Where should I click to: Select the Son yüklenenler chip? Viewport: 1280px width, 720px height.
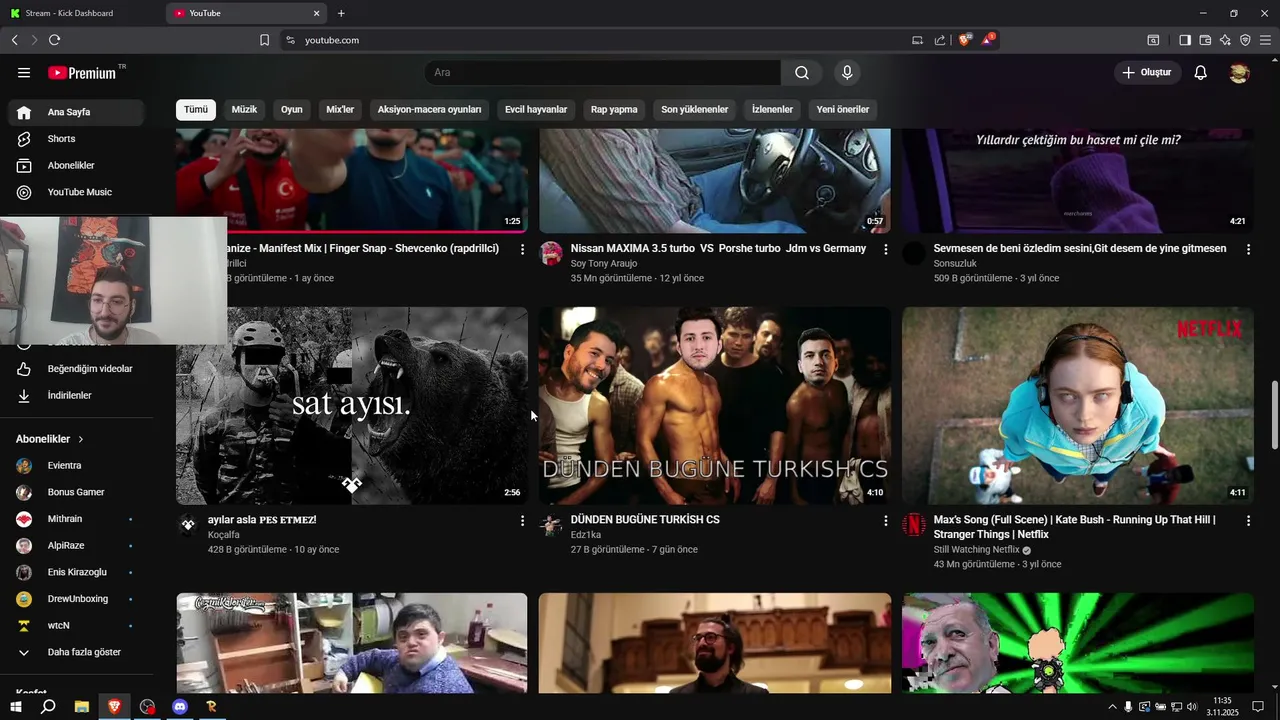(x=695, y=110)
